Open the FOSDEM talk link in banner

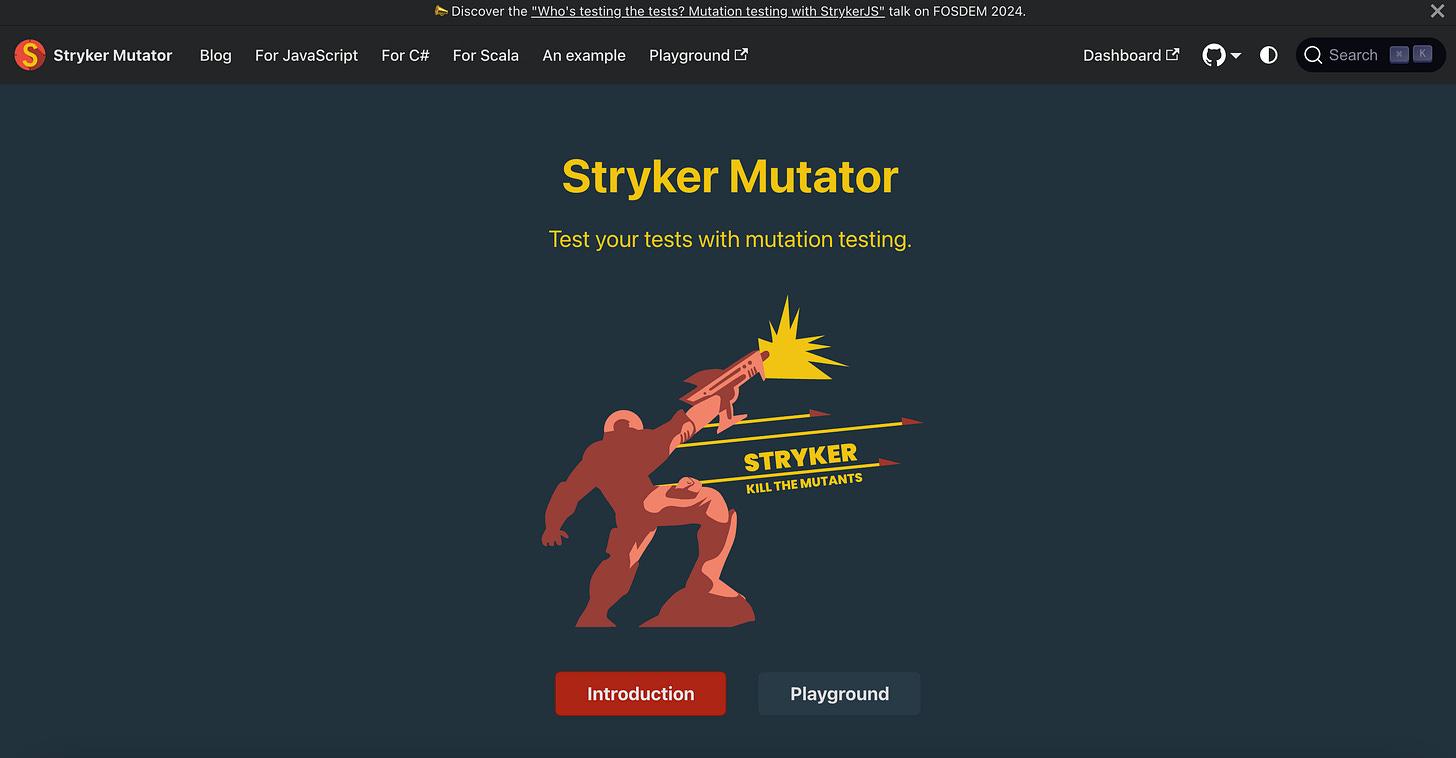(708, 11)
